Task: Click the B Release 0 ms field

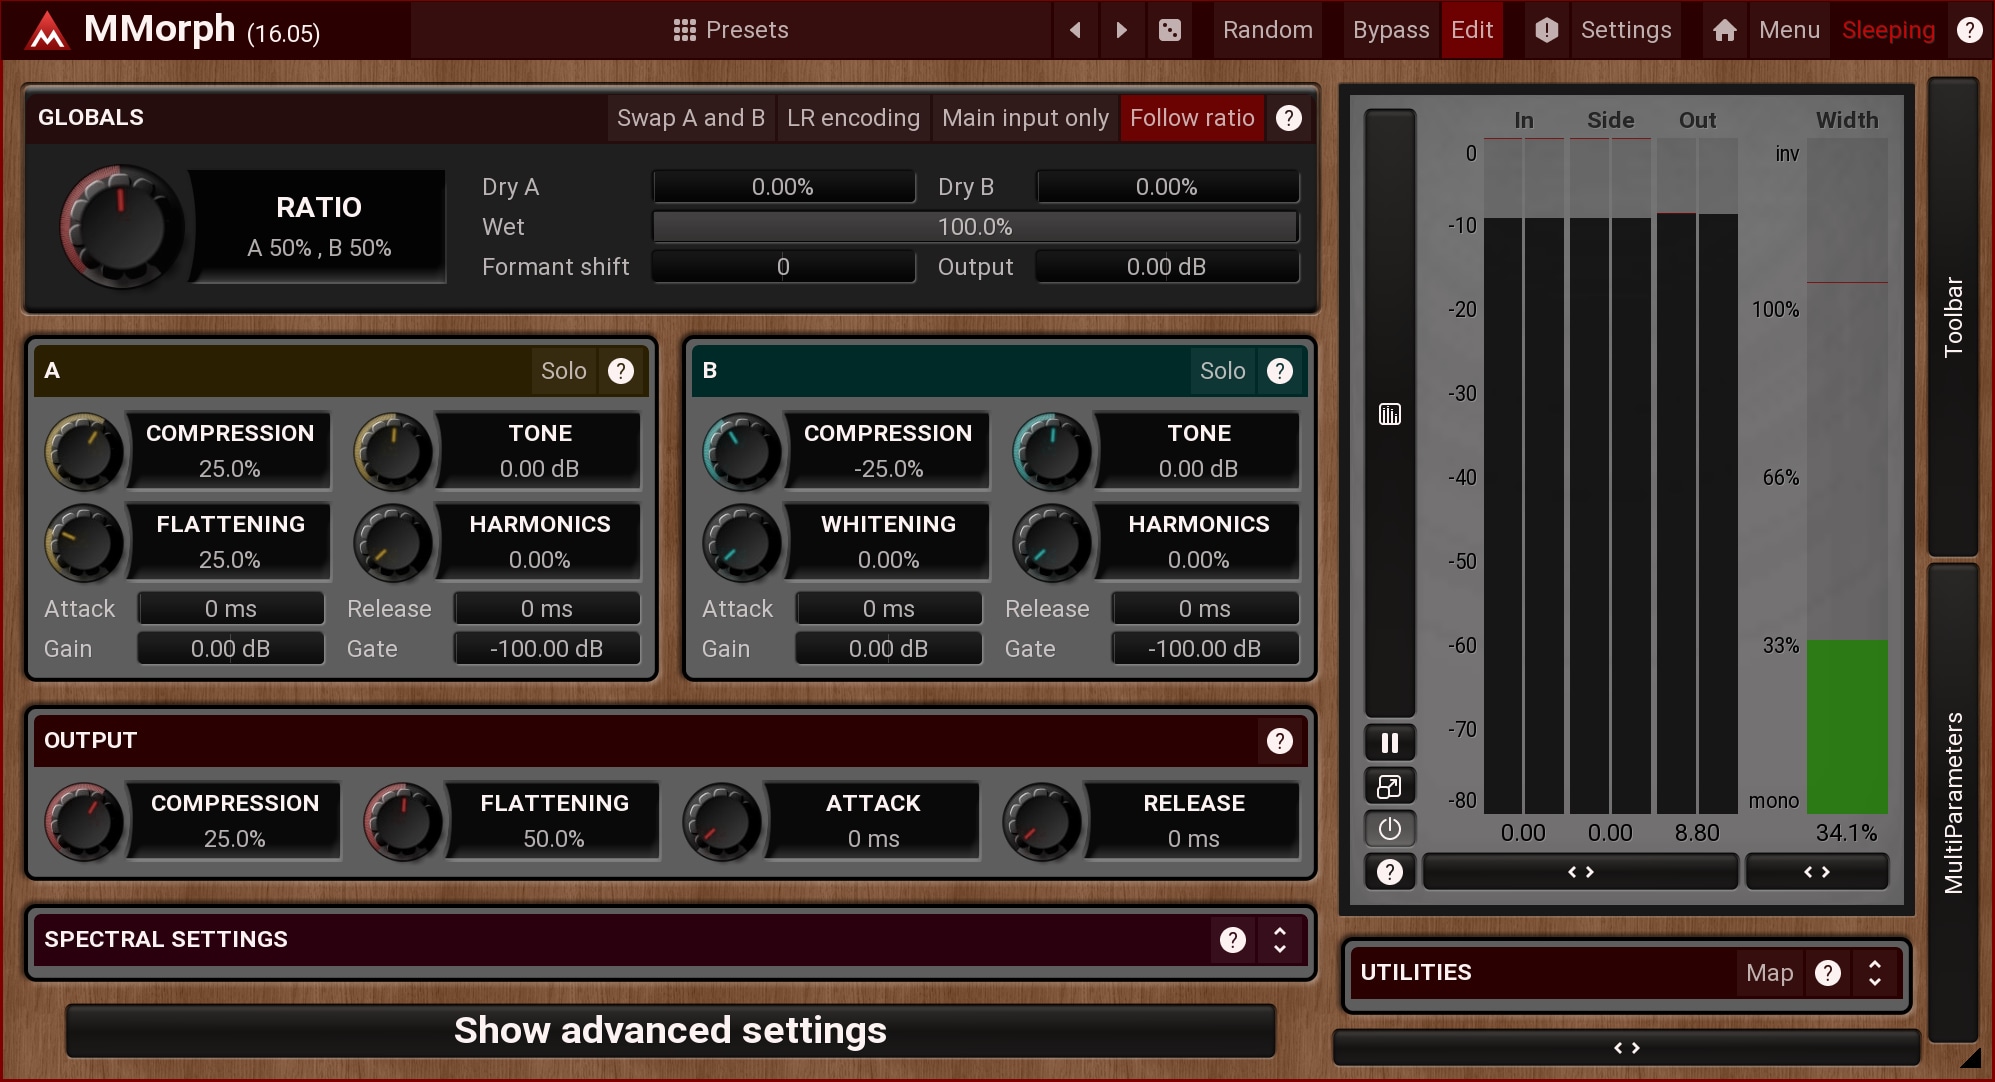Action: (1205, 609)
